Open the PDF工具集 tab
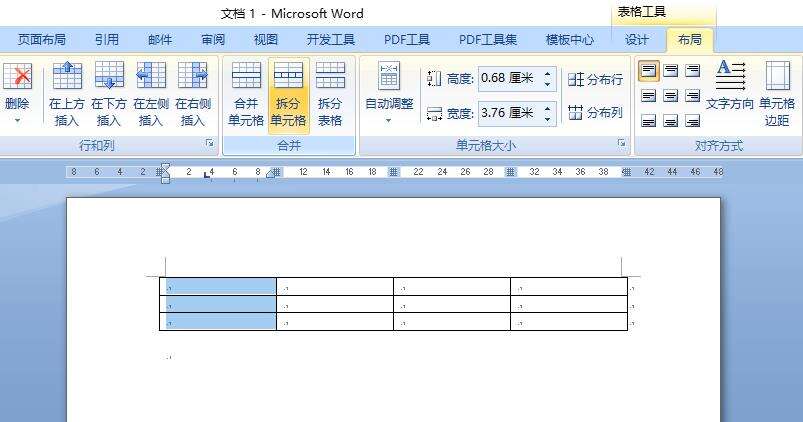Image resolution: width=803 pixels, height=422 pixels. pyautogui.click(x=488, y=39)
